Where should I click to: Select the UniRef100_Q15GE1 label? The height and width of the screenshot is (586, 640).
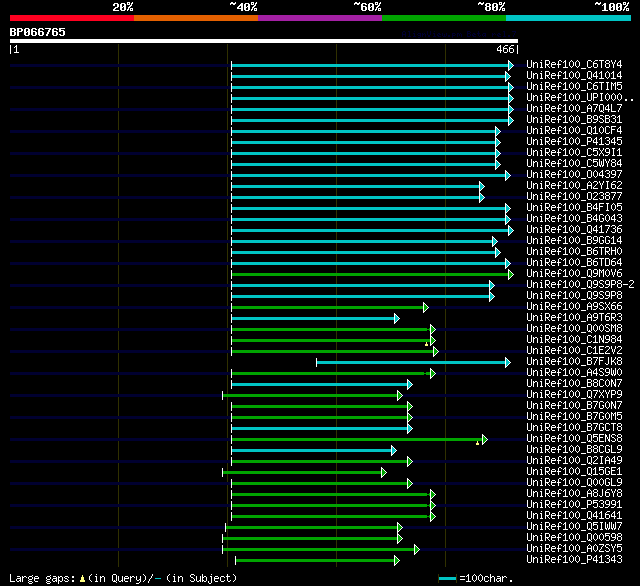[574, 472]
